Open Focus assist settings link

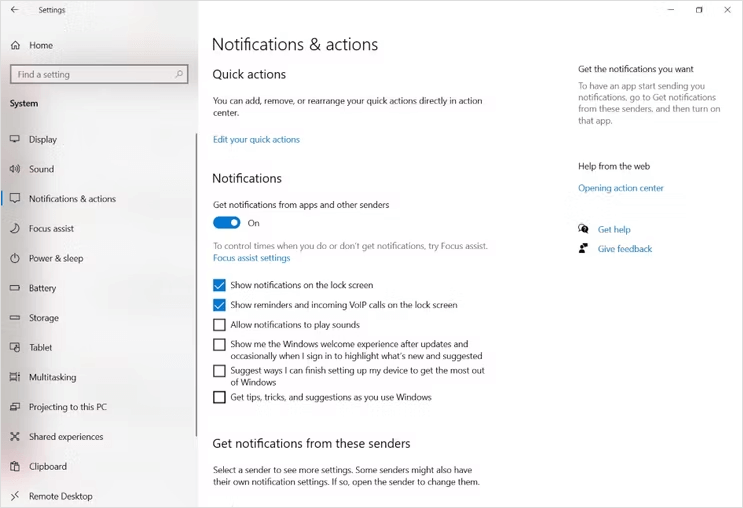click(252, 258)
